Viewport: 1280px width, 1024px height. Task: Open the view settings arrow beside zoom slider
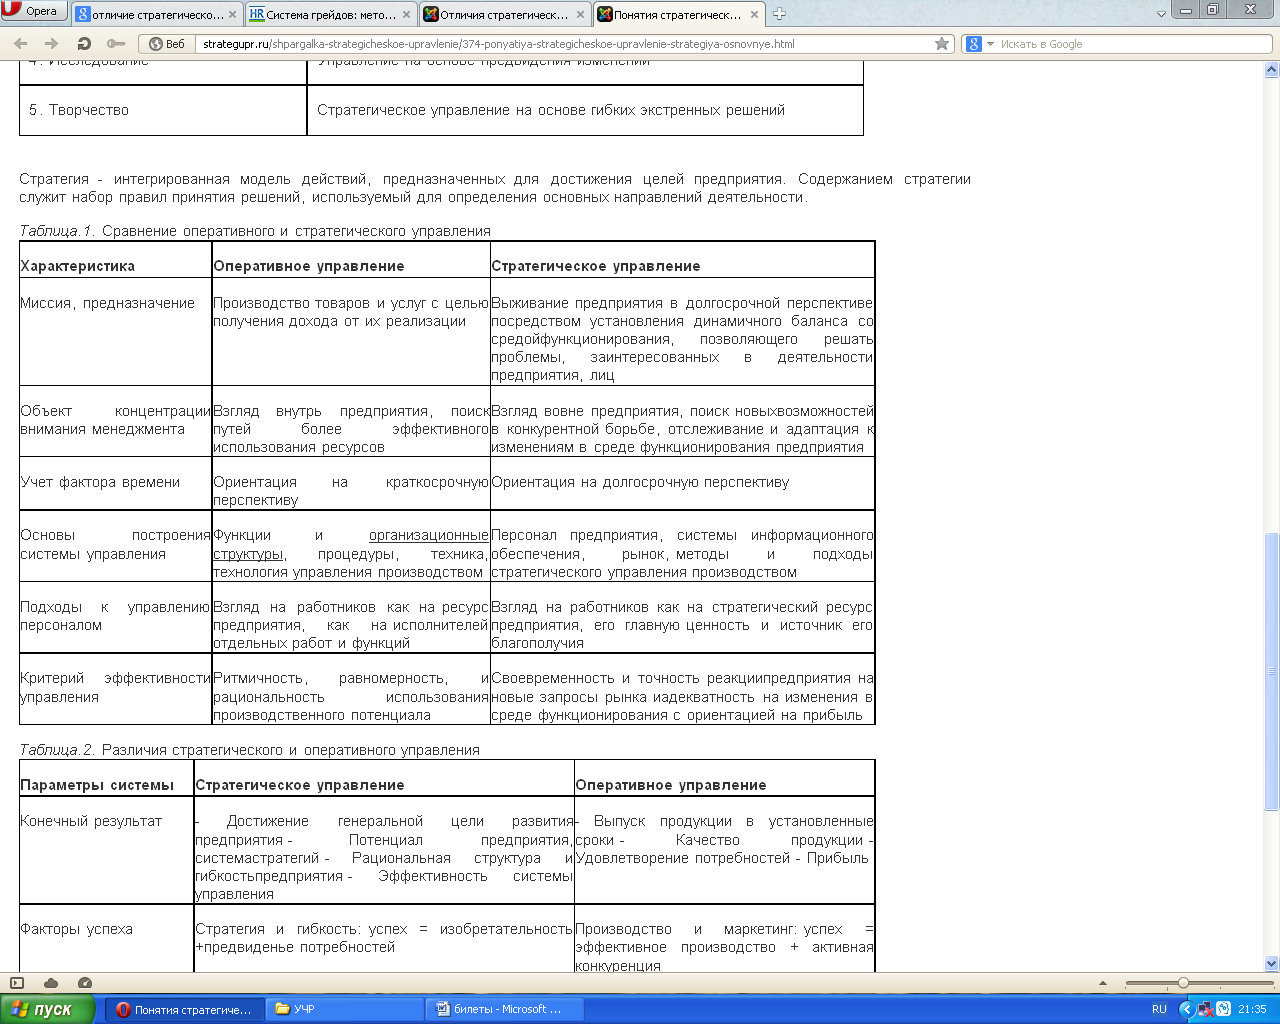pos(1104,983)
